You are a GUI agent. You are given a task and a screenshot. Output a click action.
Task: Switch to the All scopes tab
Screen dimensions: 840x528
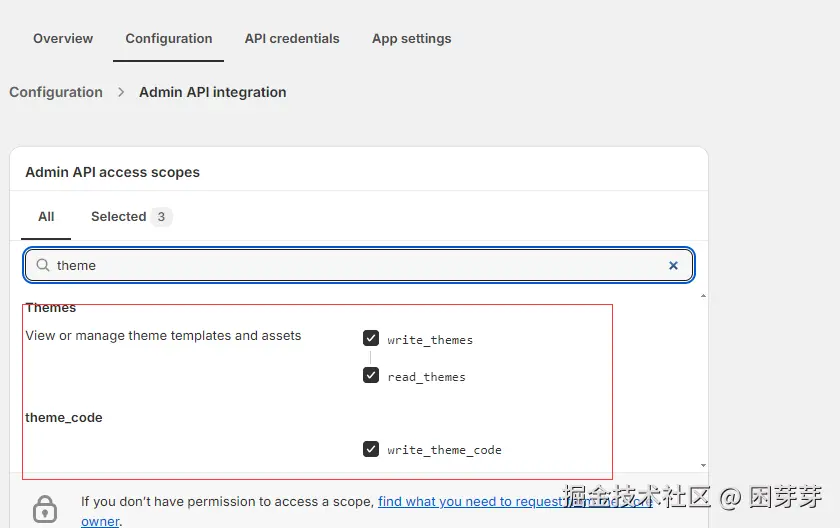click(x=46, y=217)
